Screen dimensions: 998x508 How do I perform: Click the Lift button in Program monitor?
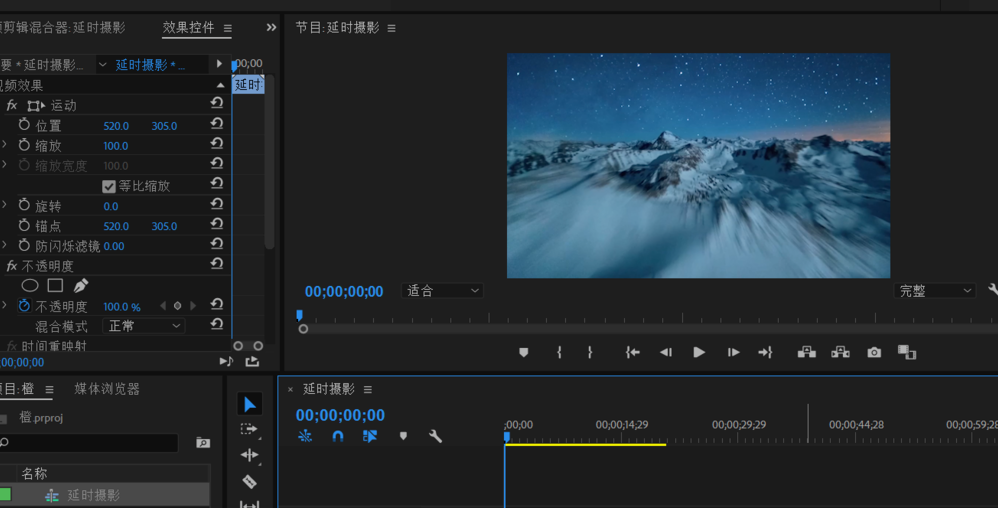point(807,353)
